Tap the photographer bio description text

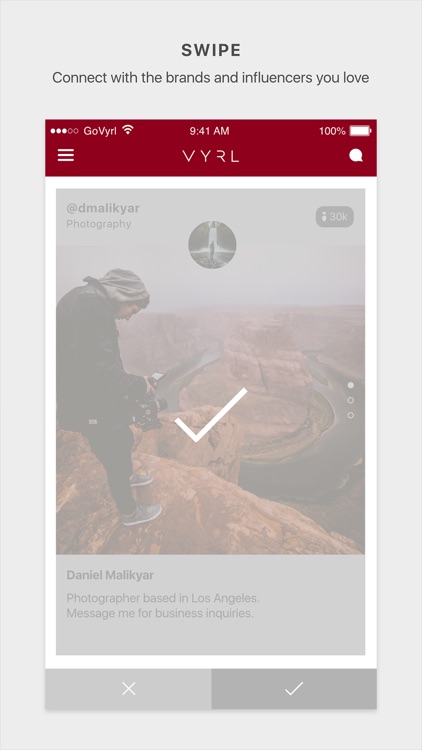pyautogui.click(x=163, y=606)
